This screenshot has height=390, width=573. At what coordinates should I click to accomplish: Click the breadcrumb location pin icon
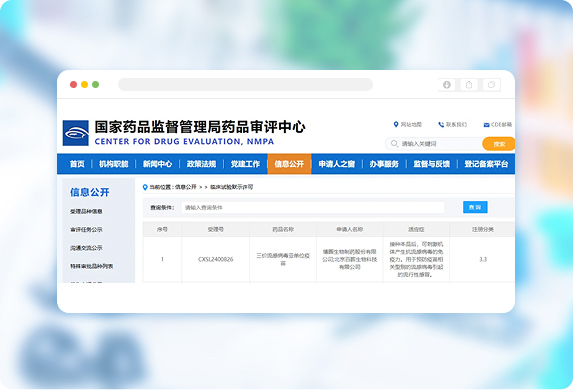145,187
